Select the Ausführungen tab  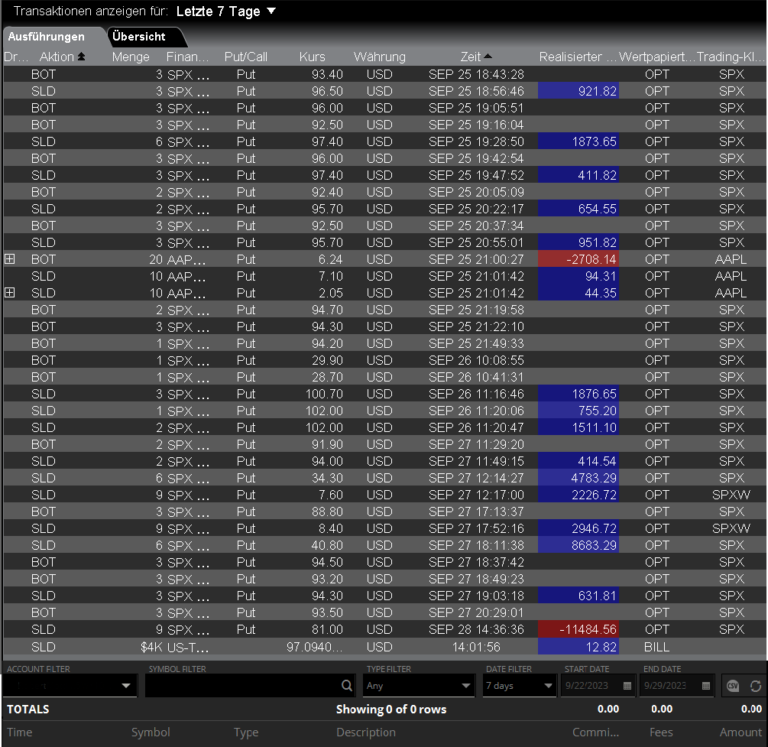coord(46,36)
